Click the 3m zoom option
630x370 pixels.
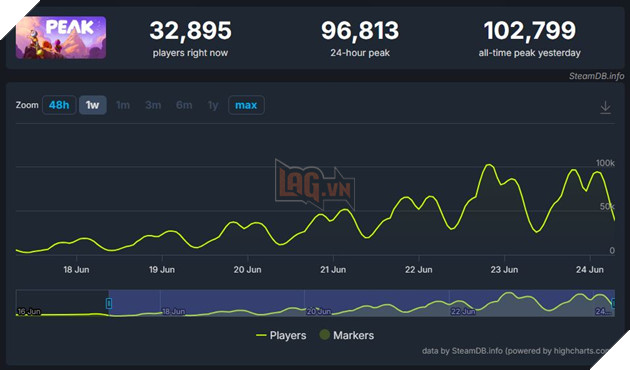(153, 105)
